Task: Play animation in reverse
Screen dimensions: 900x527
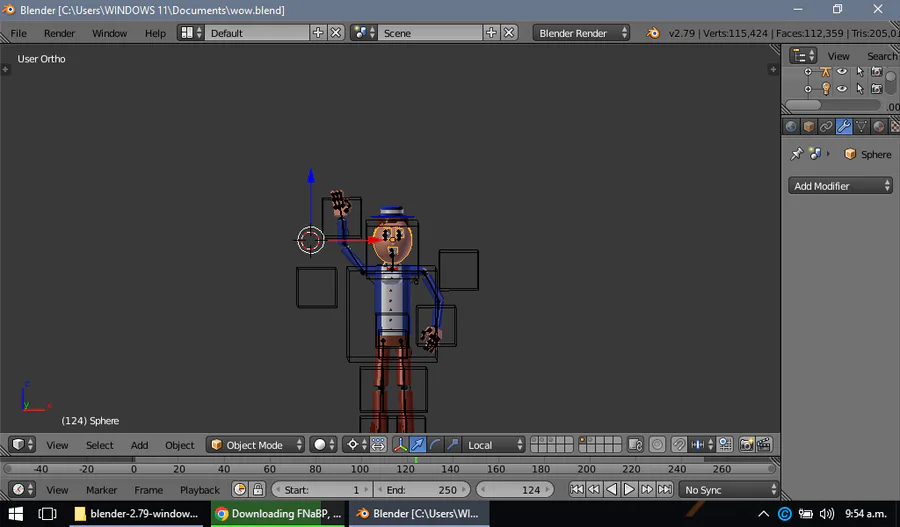Action: (612, 490)
